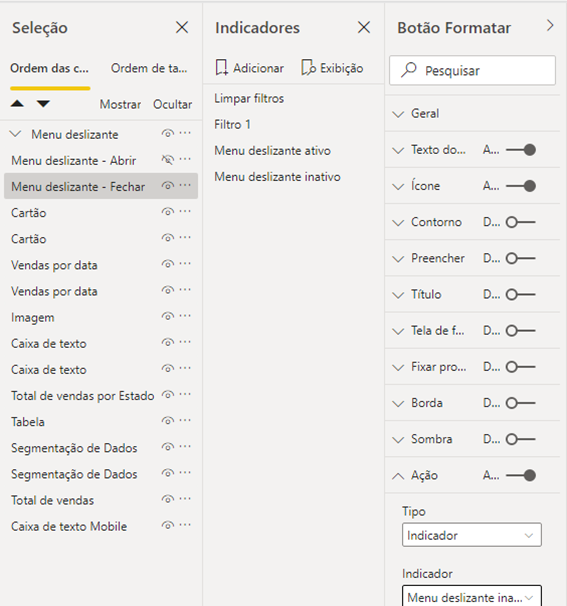Open more options for Caixa de texto Mobile
567x606 pixels.
[185, 525]
